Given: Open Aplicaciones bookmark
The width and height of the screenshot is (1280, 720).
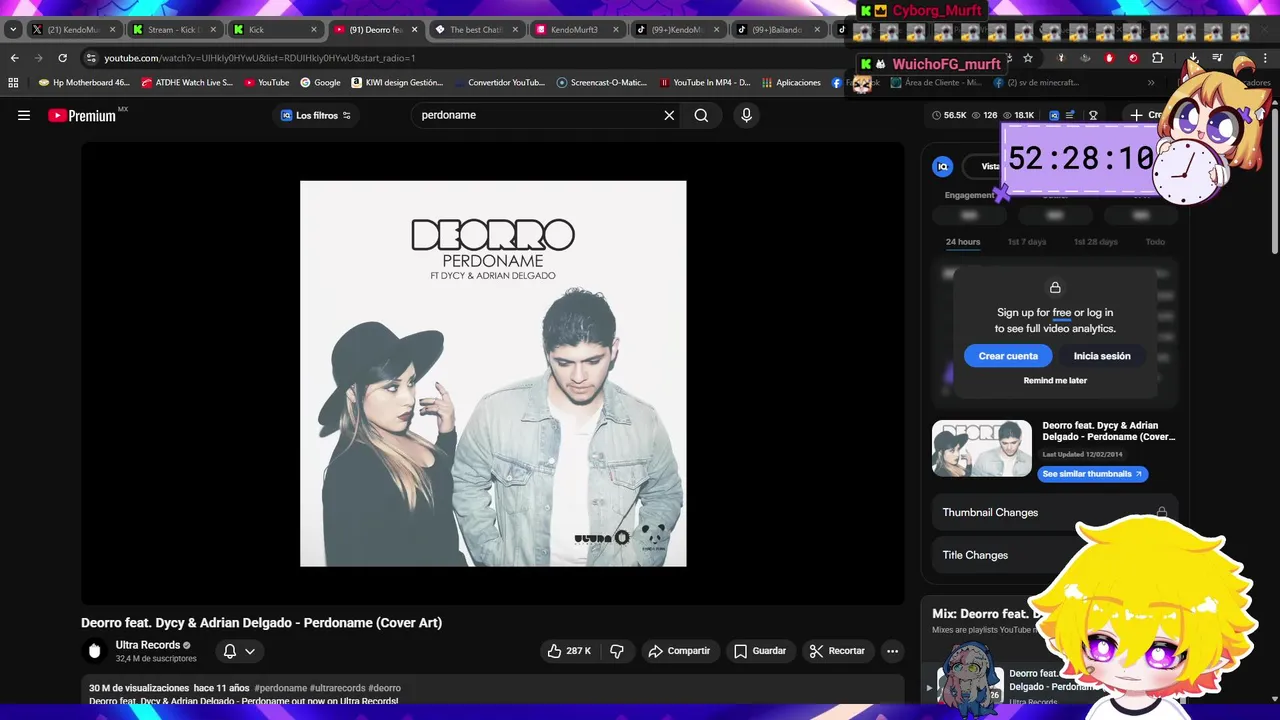Looking at the screenshot, I should (791, 83).
